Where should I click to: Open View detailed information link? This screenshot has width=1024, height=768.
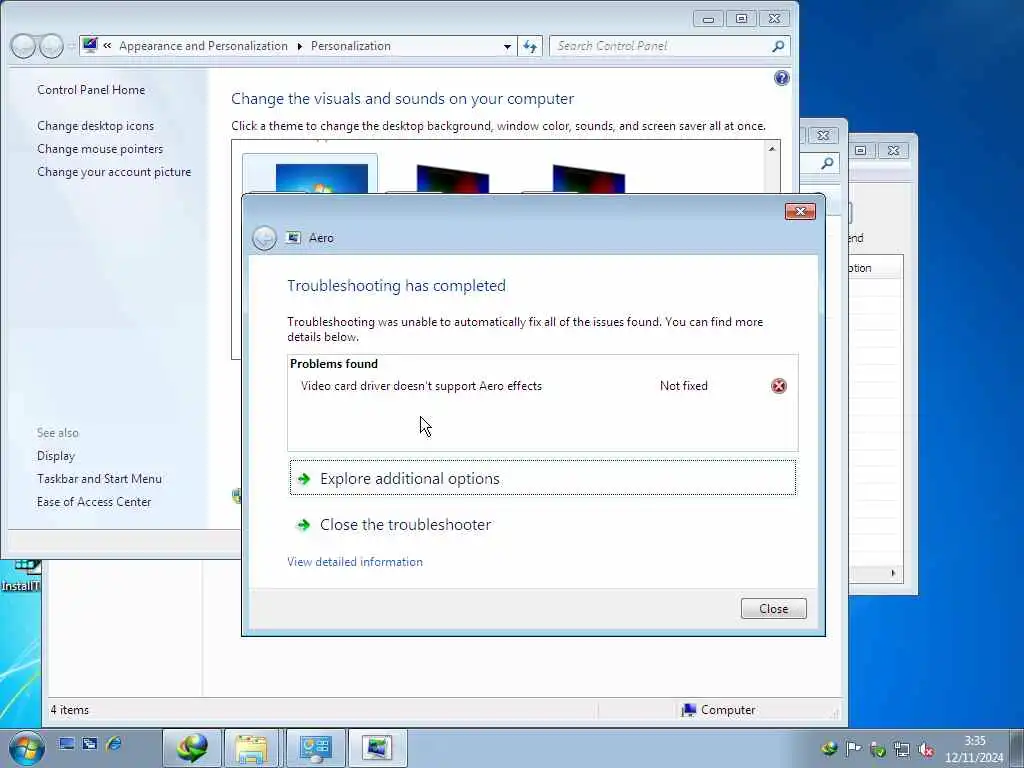tap(355, 562)
